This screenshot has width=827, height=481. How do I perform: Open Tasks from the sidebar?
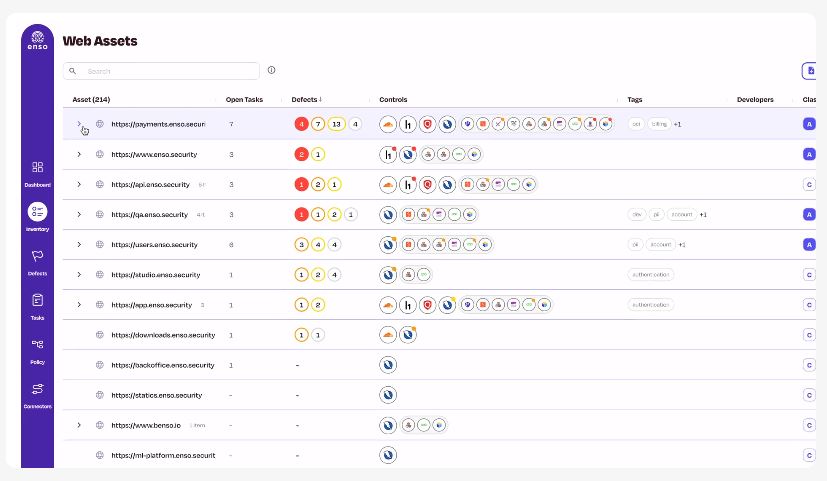coord(37,306)
